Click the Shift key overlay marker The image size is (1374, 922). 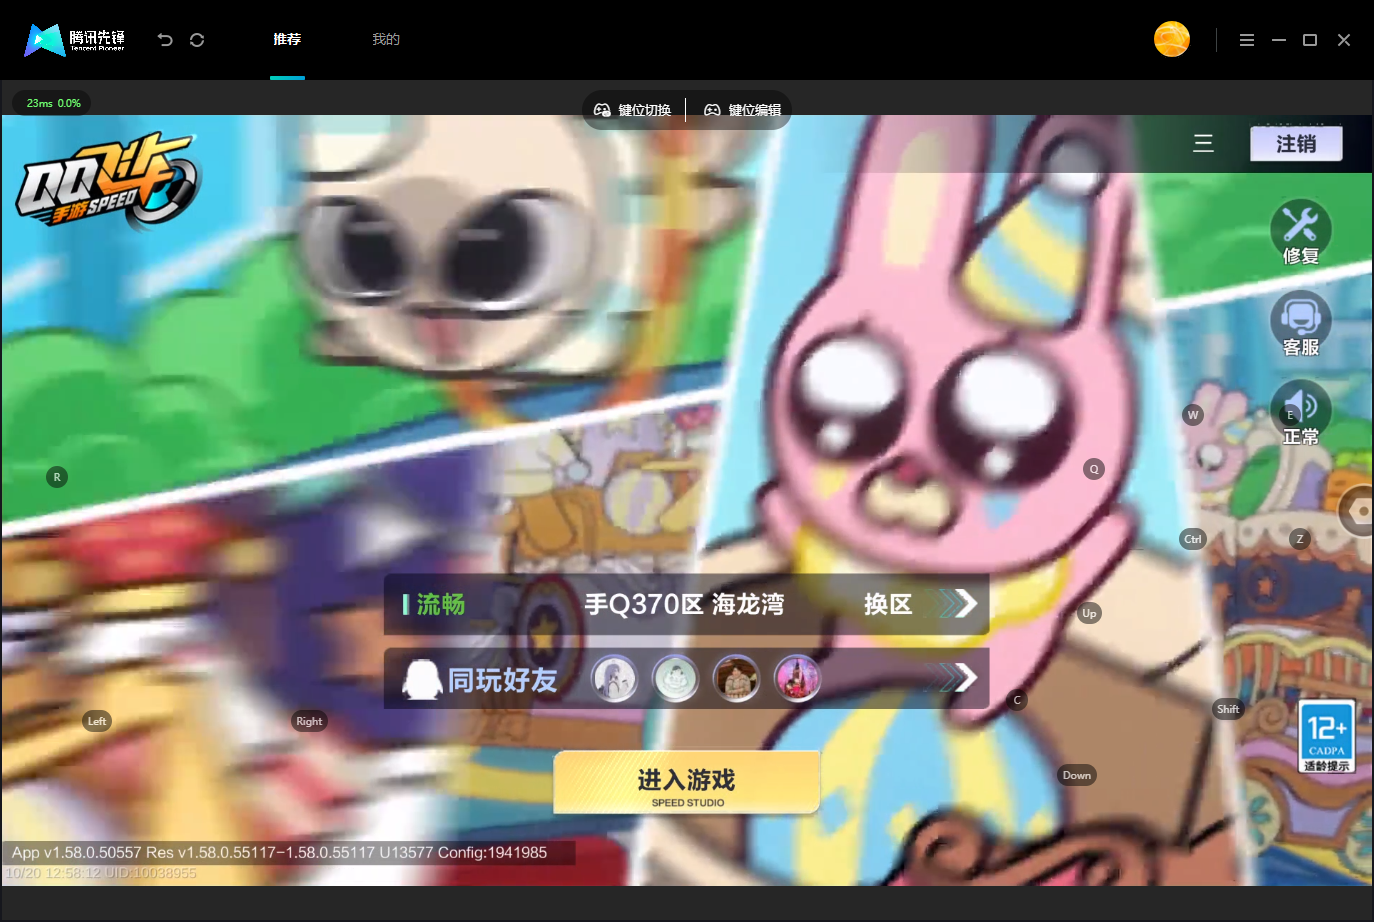pyautogui.click(x=1228, y=709)
